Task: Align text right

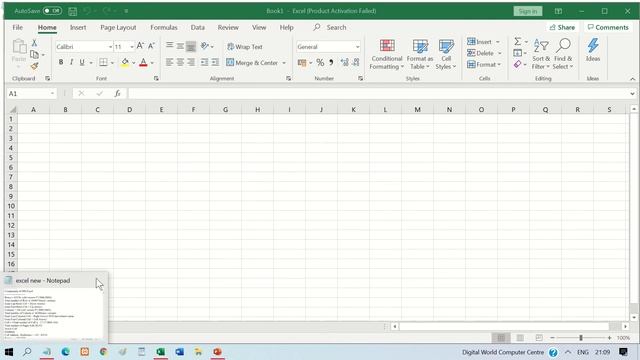Action: pos(191,62)
